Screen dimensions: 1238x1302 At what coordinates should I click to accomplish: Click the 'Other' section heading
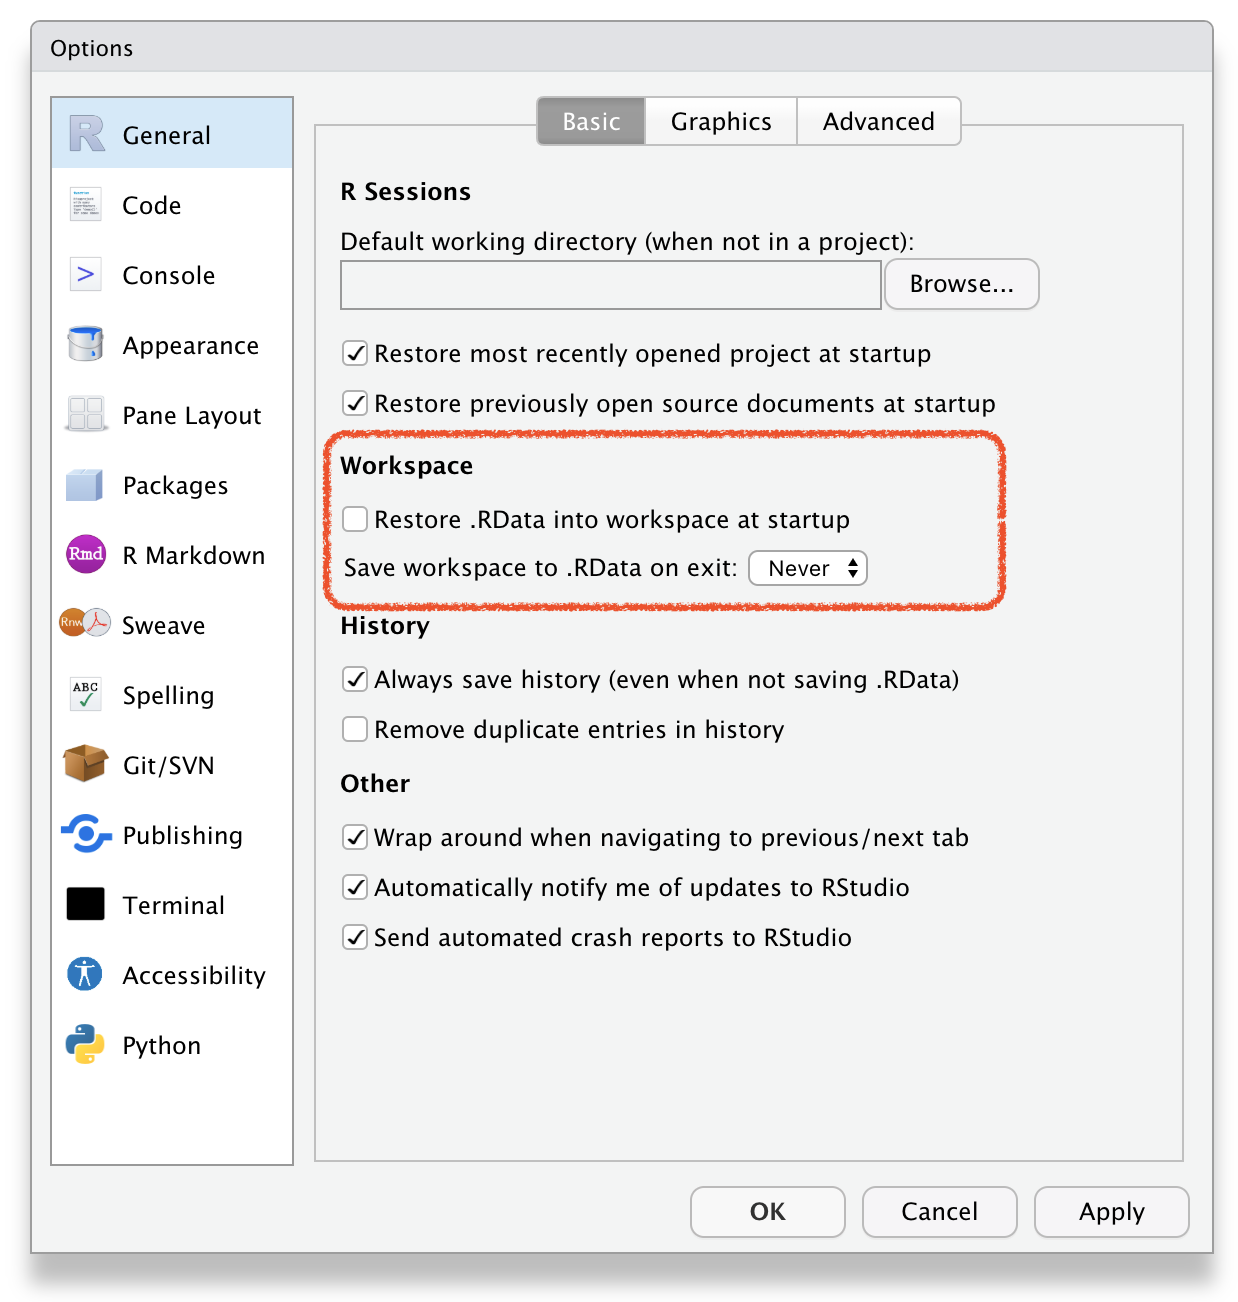[375, 783]
